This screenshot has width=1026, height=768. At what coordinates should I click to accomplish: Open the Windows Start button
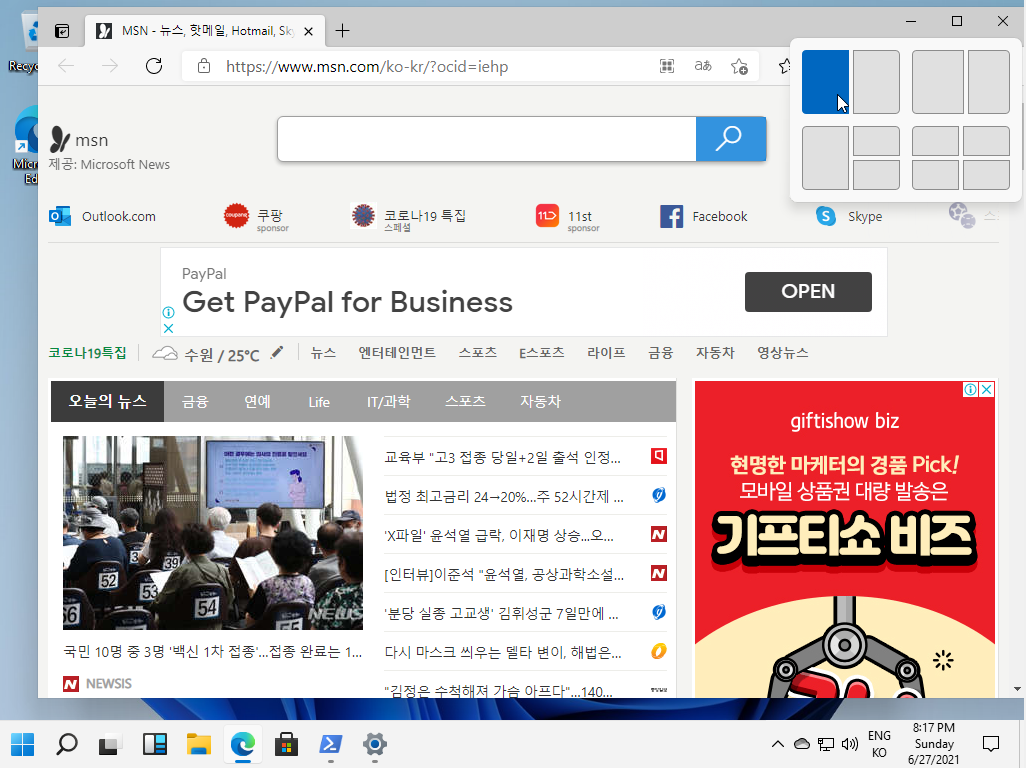[x=23, y=744]
